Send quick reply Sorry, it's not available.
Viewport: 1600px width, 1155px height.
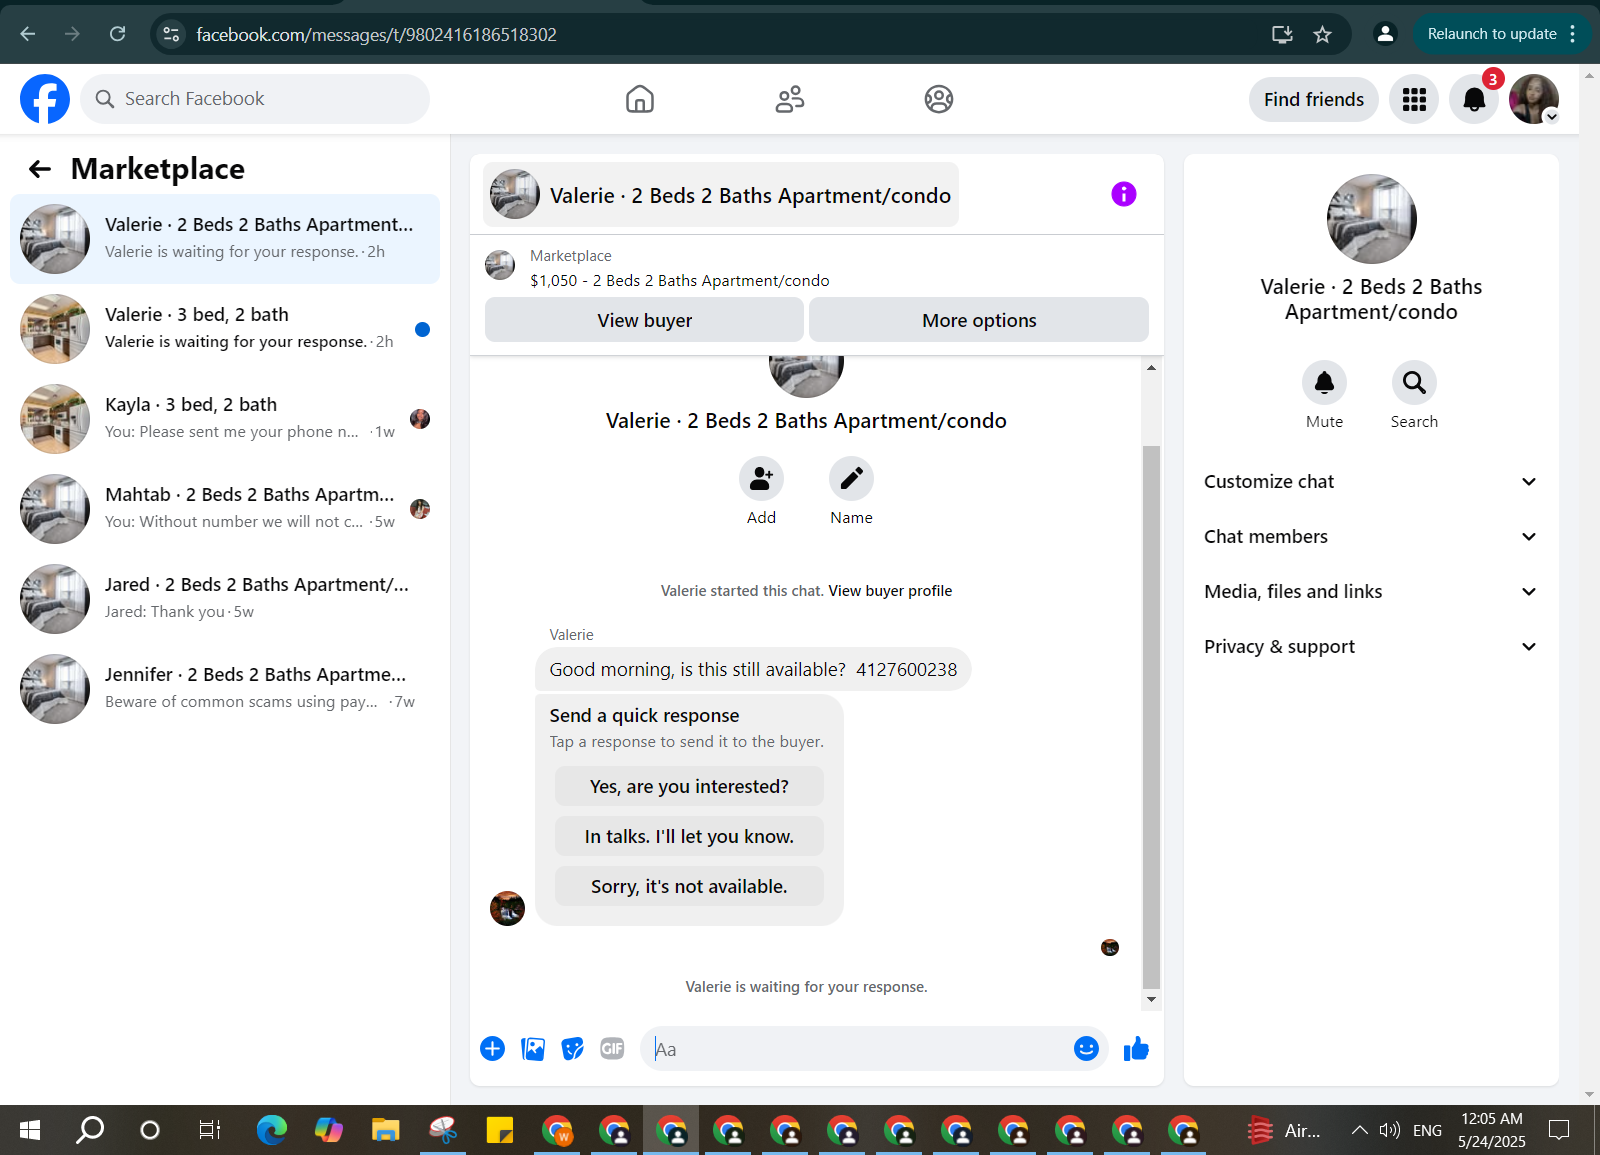point(689,886)
